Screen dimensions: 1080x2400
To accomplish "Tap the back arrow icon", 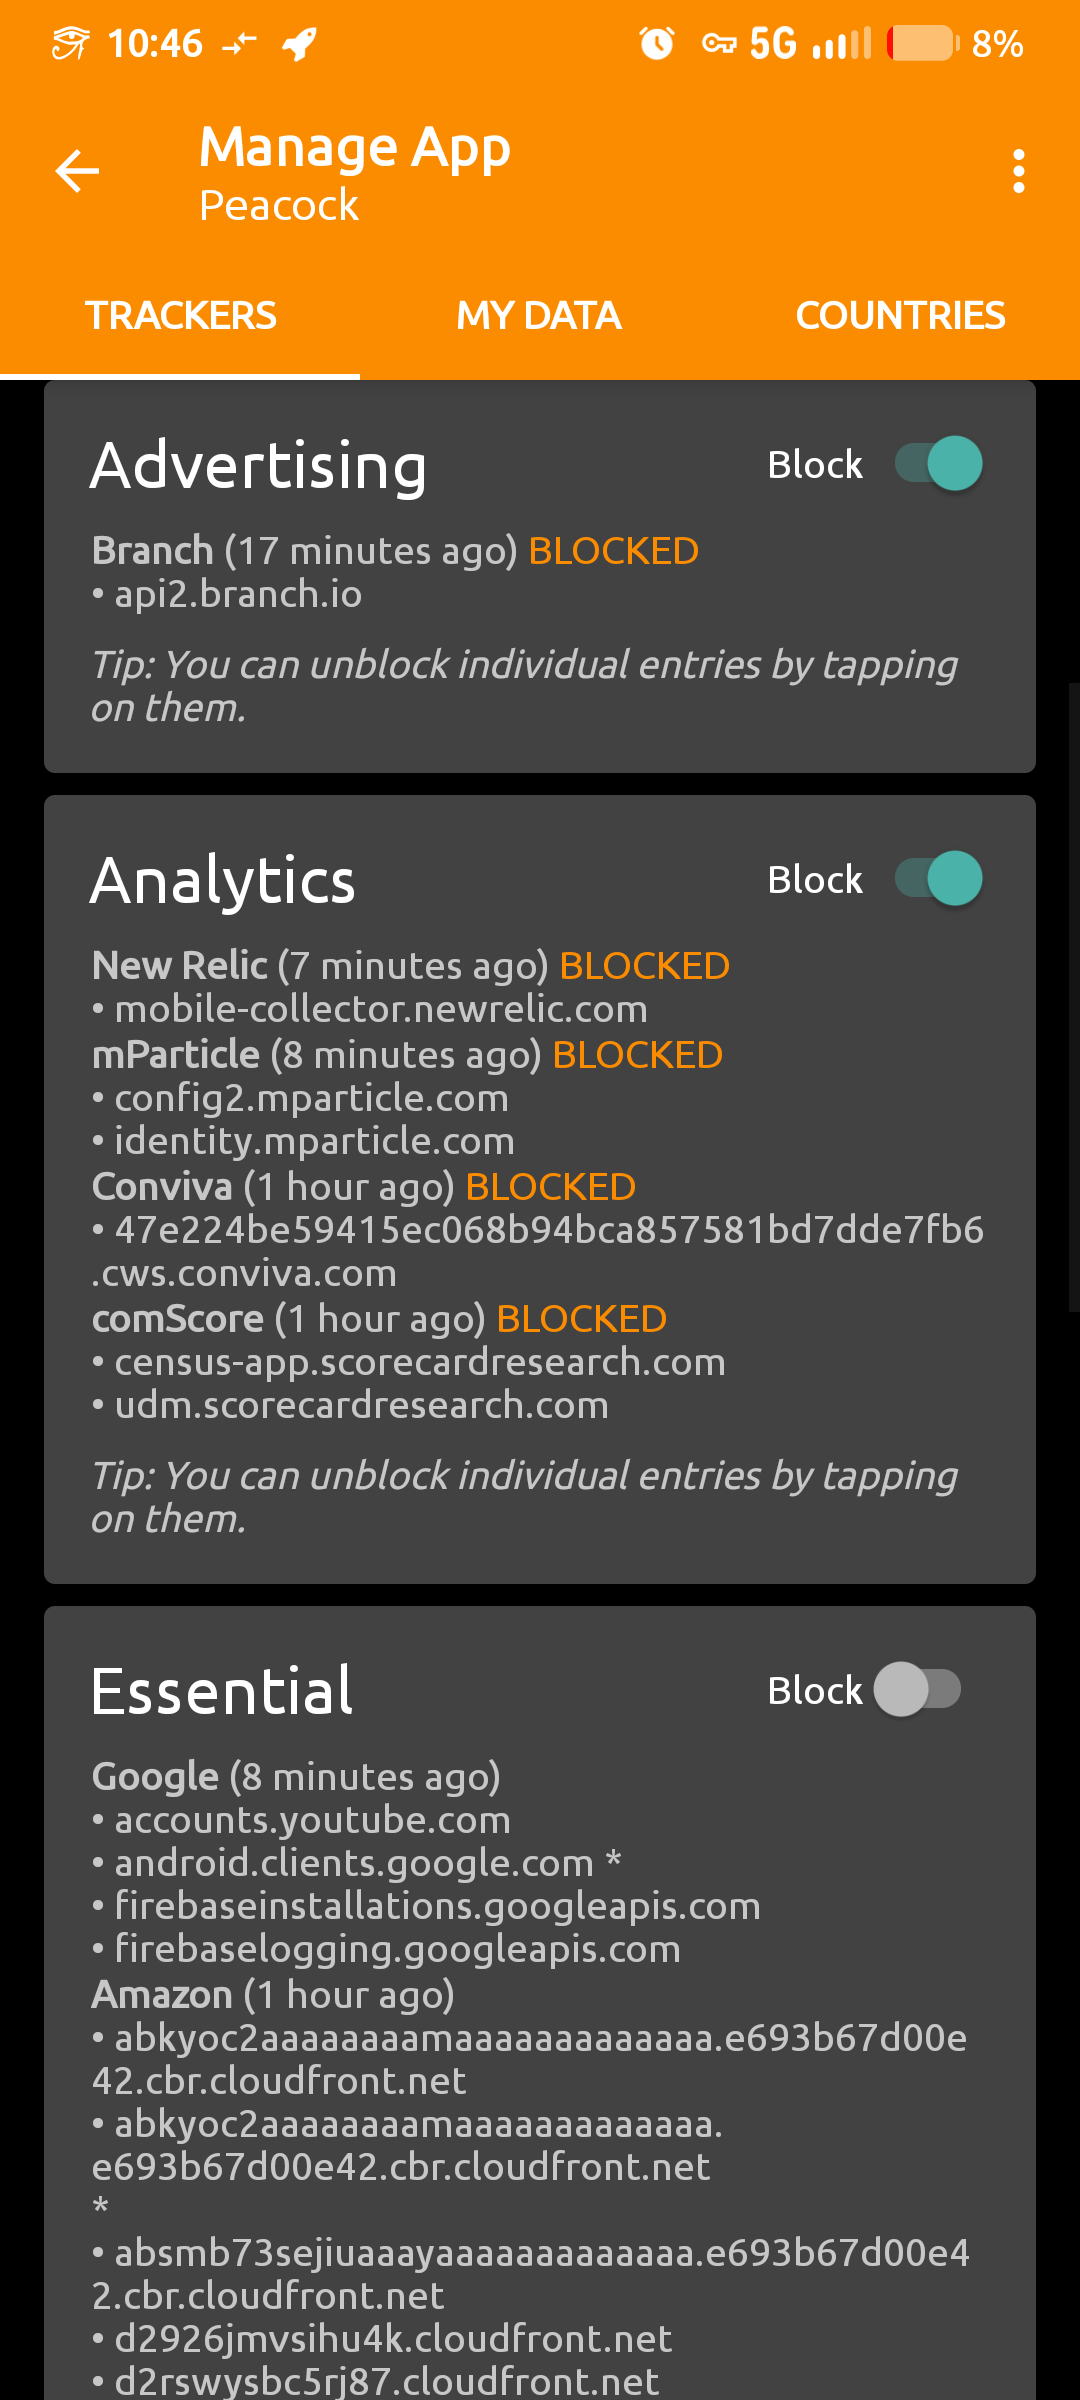I will click(77, 171).
